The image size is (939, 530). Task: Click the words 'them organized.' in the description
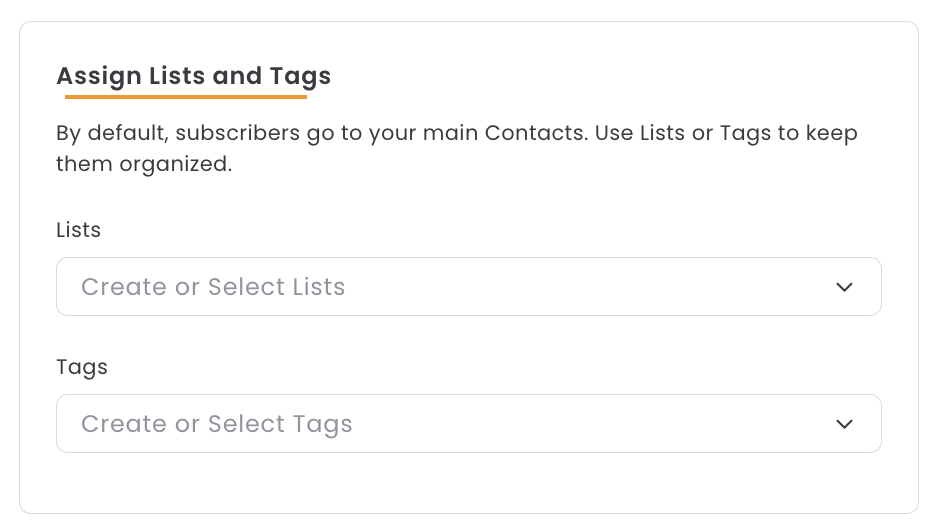pos(144,163)
